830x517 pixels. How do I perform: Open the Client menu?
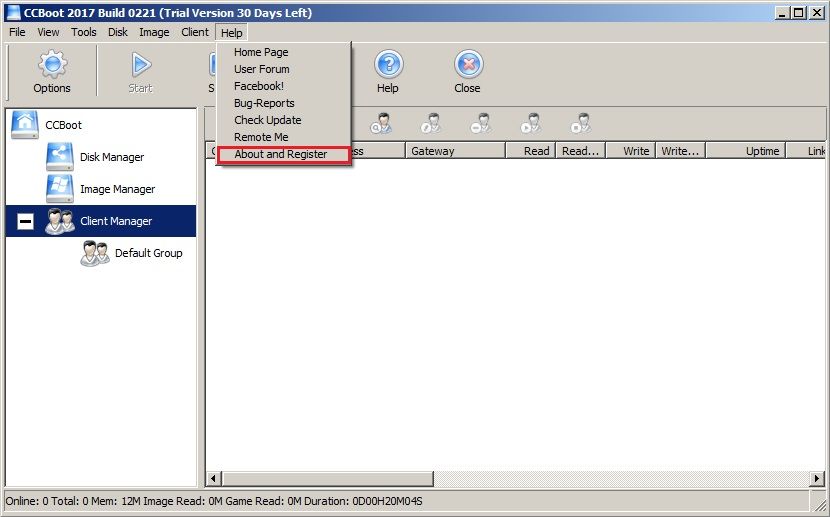pos(195,32)
